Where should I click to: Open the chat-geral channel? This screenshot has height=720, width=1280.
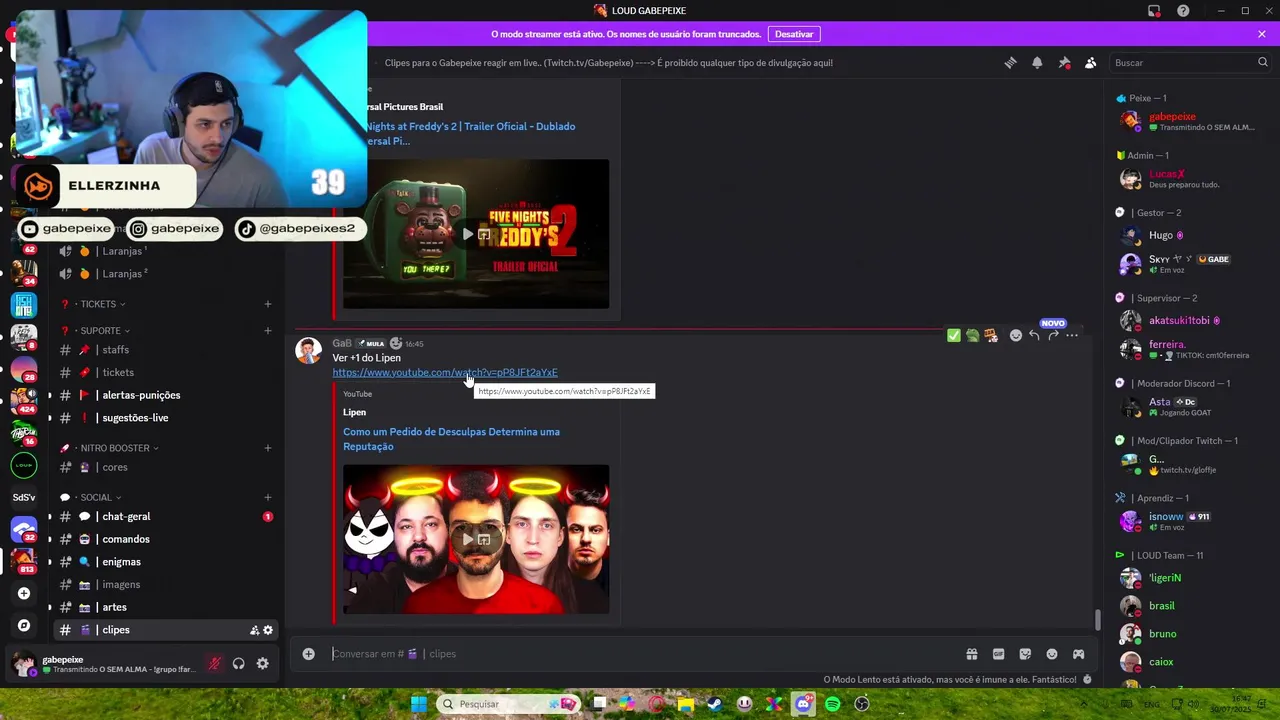(x=165, y=517)
